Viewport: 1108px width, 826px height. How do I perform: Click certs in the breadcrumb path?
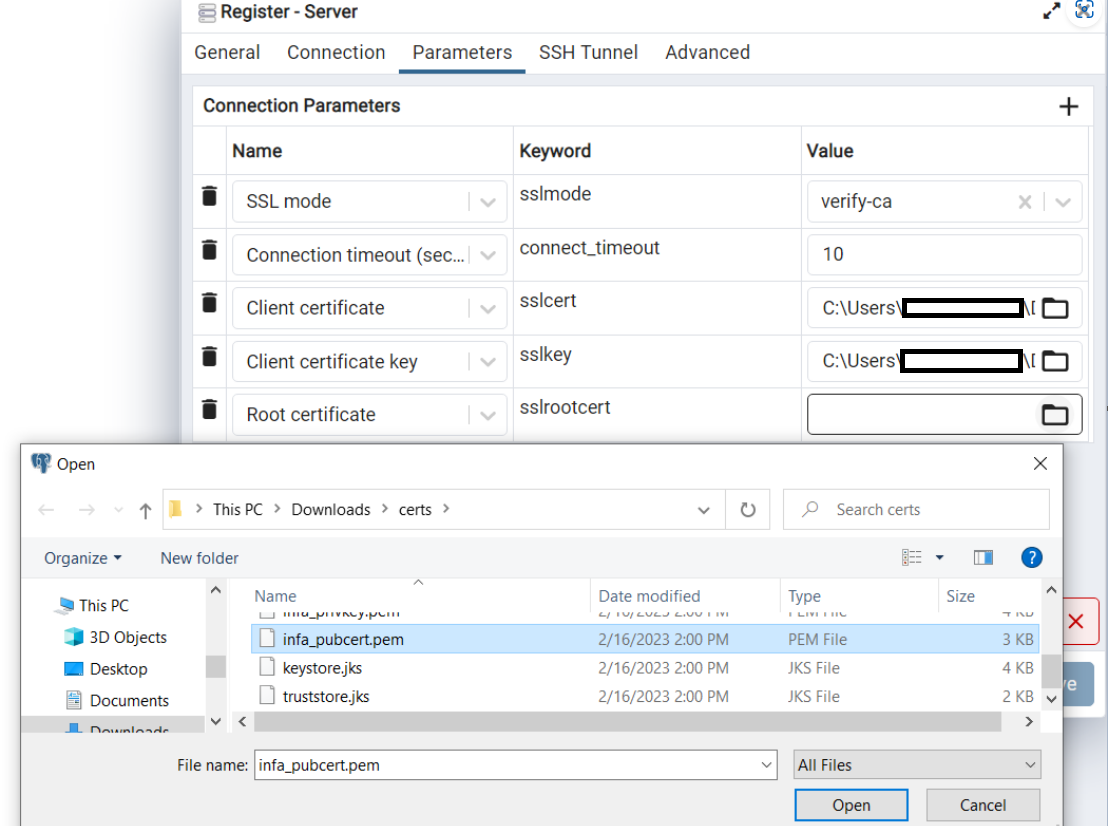tap(415, 509)
